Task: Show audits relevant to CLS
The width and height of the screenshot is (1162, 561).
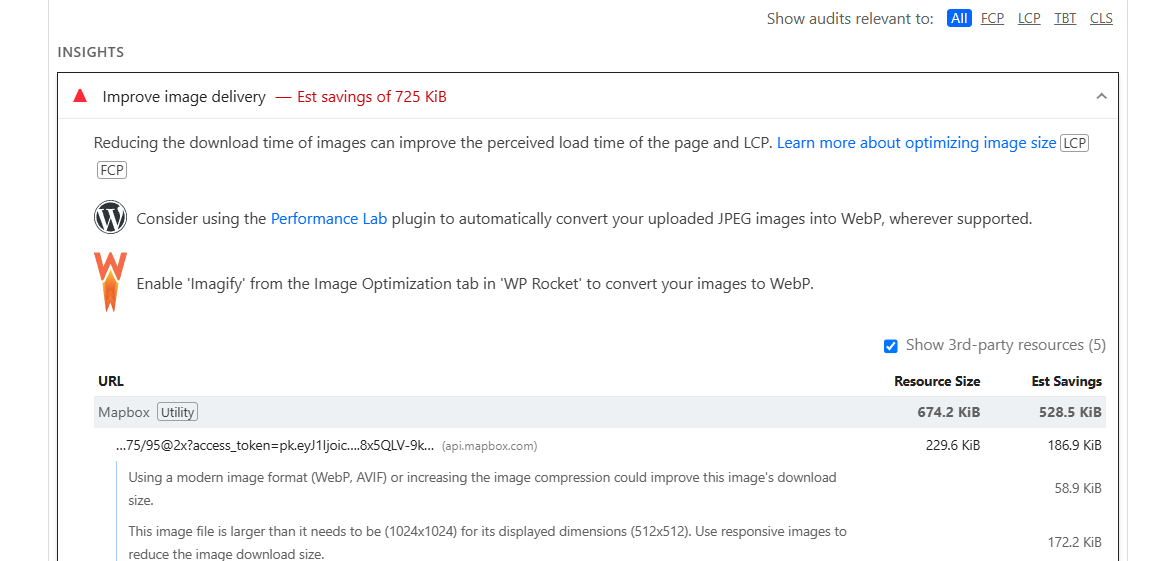Action: click(1101, 19)
